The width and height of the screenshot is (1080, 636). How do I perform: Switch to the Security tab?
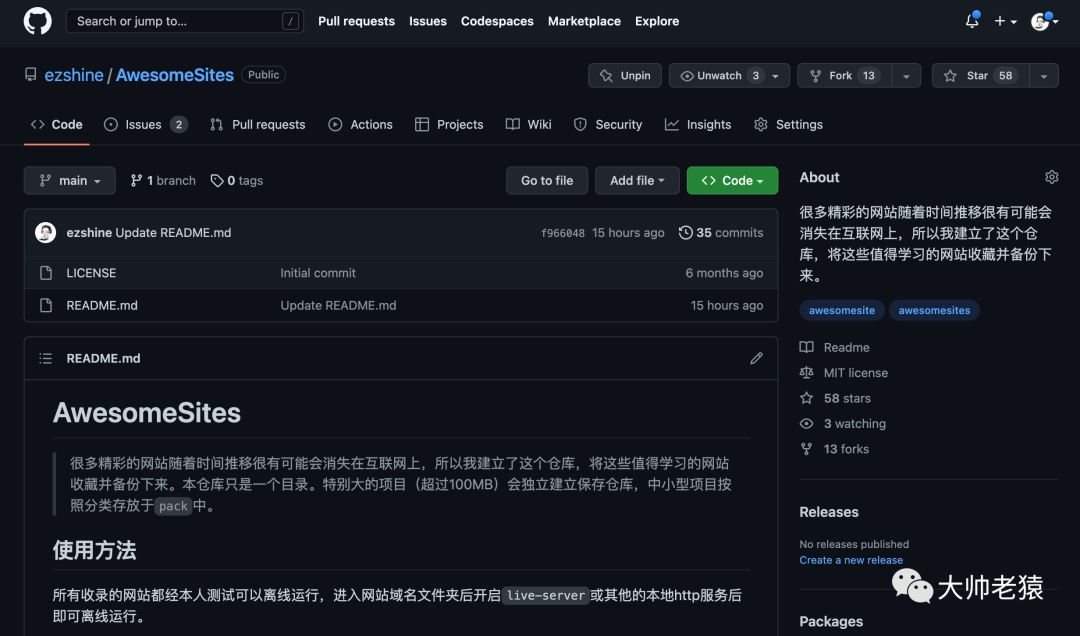608,125
